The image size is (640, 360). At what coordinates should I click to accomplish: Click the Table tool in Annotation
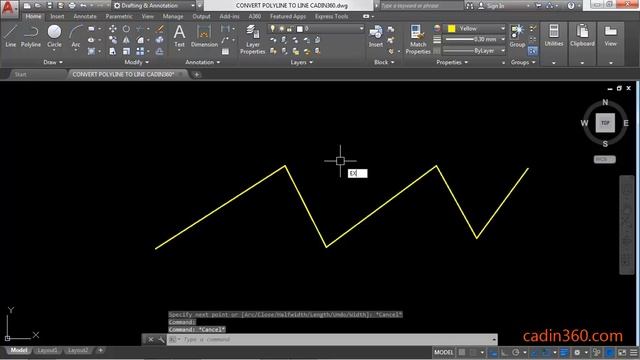(225, 51)
